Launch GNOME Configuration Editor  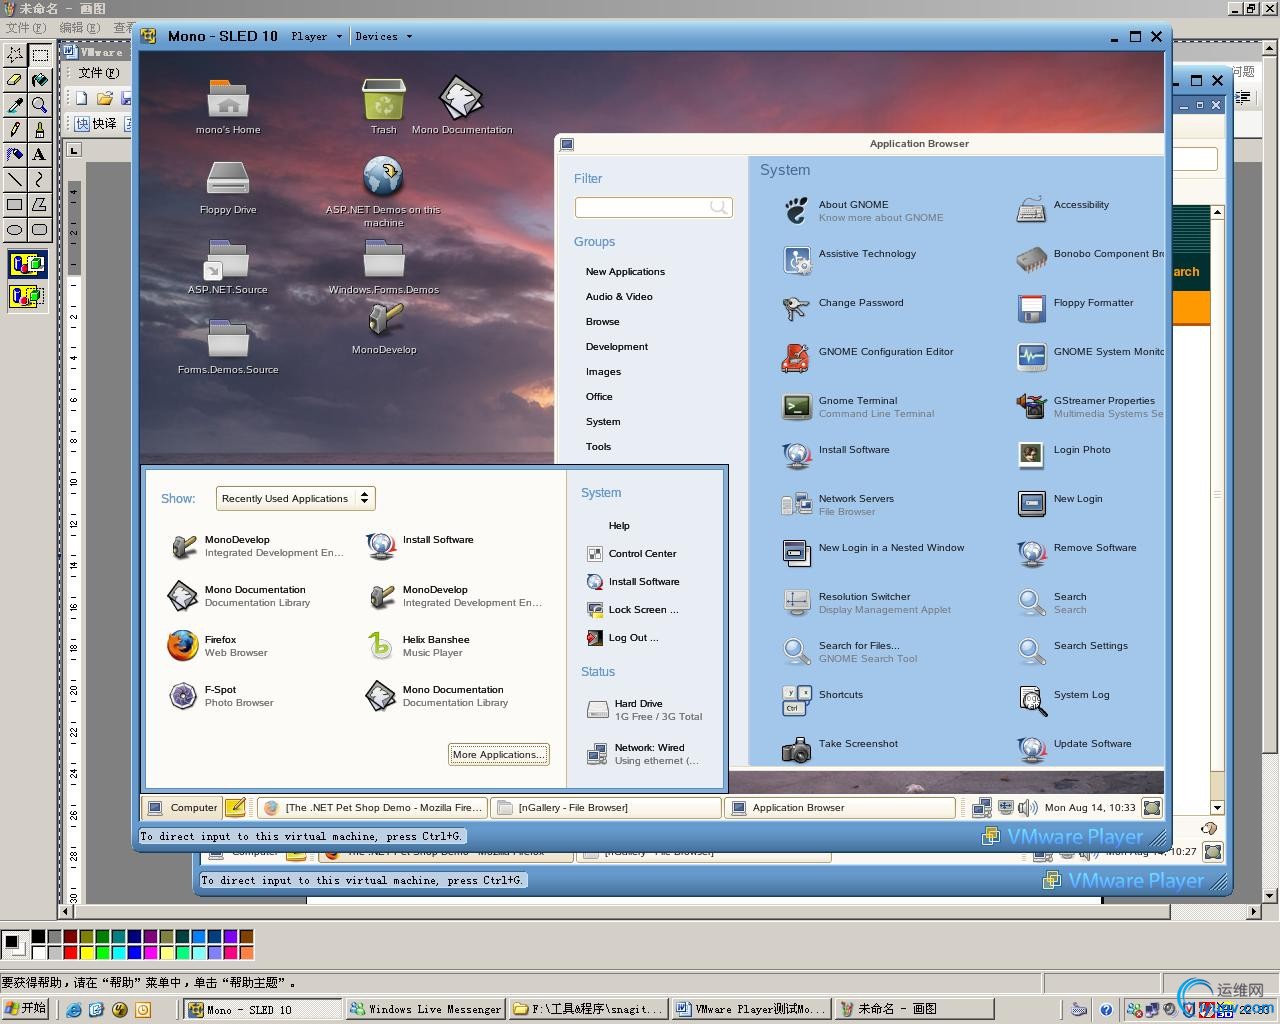coord(868,357)
